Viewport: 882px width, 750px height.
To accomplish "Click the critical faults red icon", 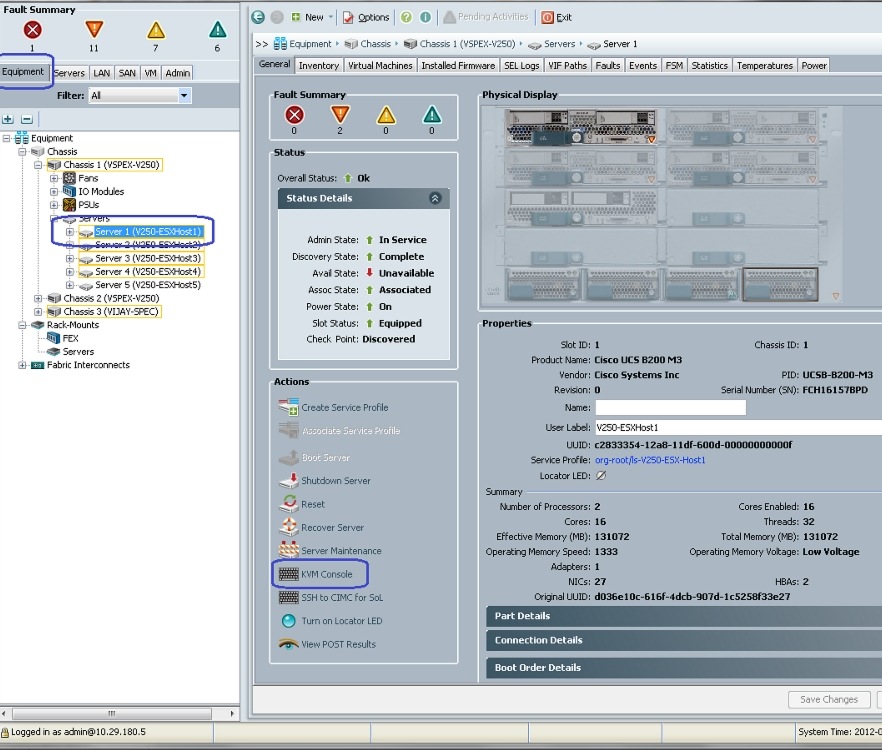I will [x=32, y=30].
